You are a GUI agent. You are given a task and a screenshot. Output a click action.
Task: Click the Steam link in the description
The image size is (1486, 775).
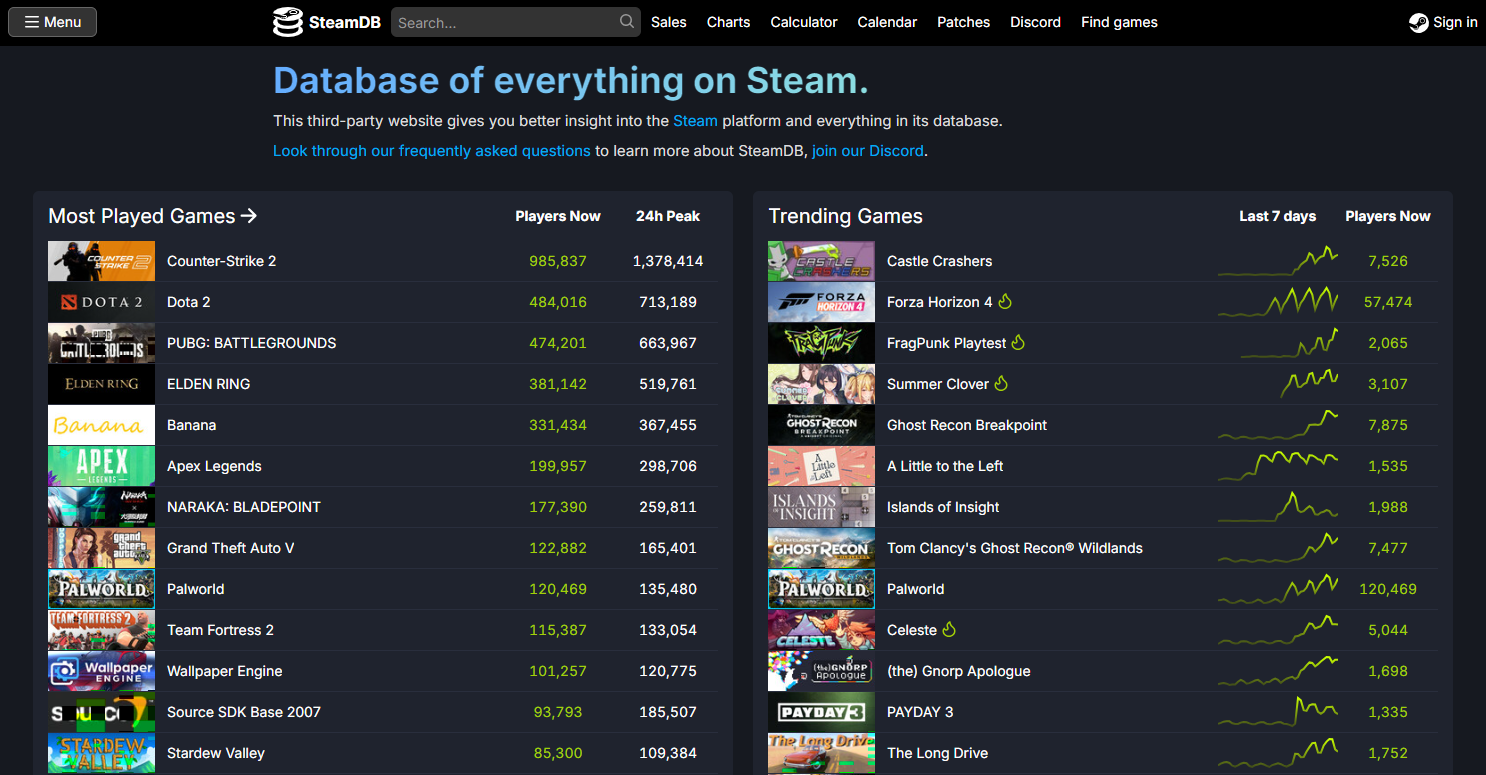pyautogui.click(x=695, y=120)
